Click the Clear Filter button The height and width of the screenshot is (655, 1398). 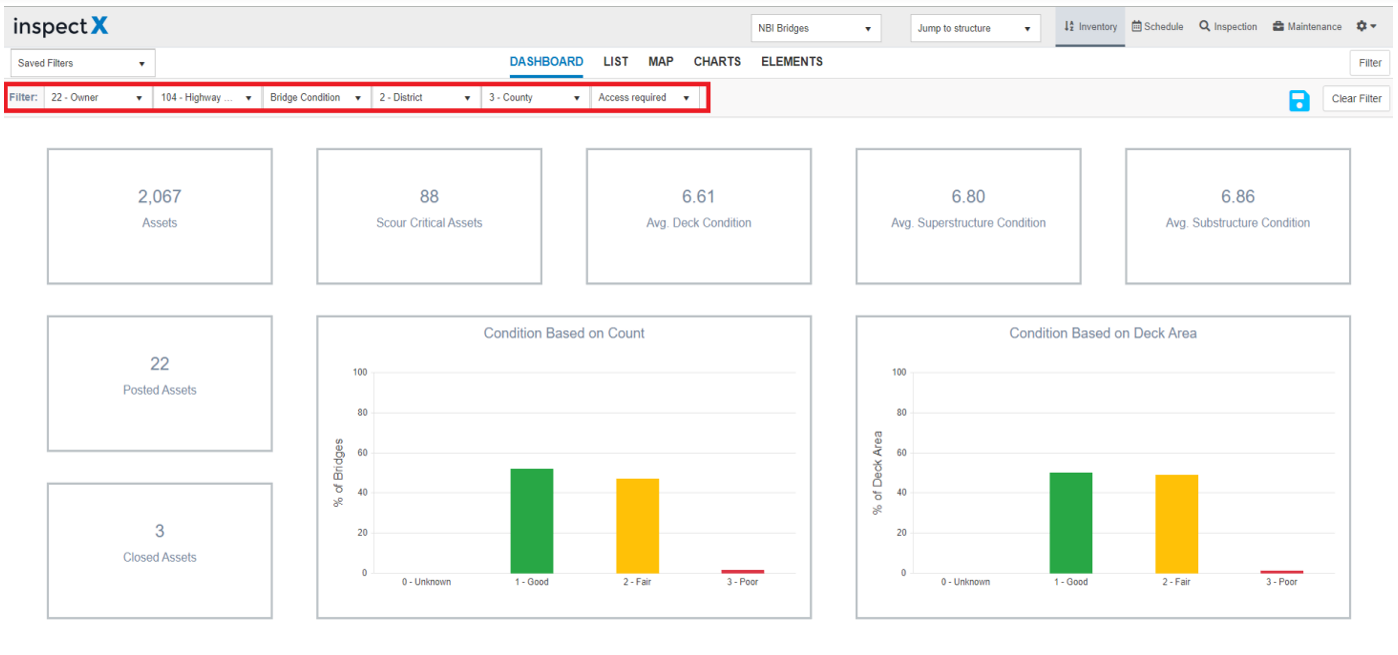(1357, 99)
